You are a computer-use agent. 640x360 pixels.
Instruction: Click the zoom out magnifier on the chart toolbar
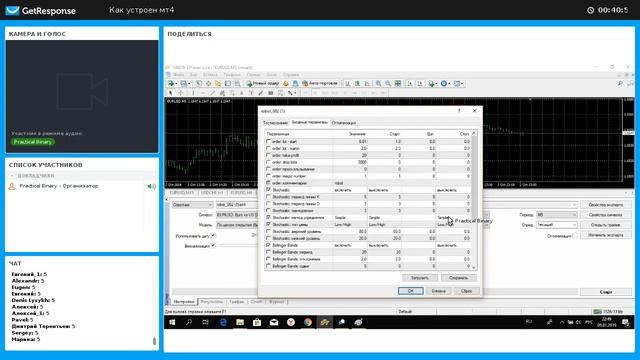388,83
